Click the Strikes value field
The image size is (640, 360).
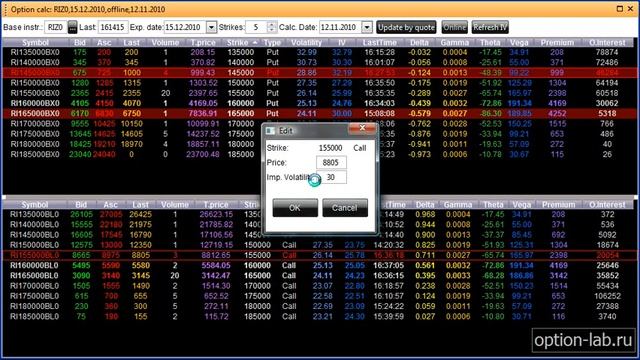(x=256, y=27)
